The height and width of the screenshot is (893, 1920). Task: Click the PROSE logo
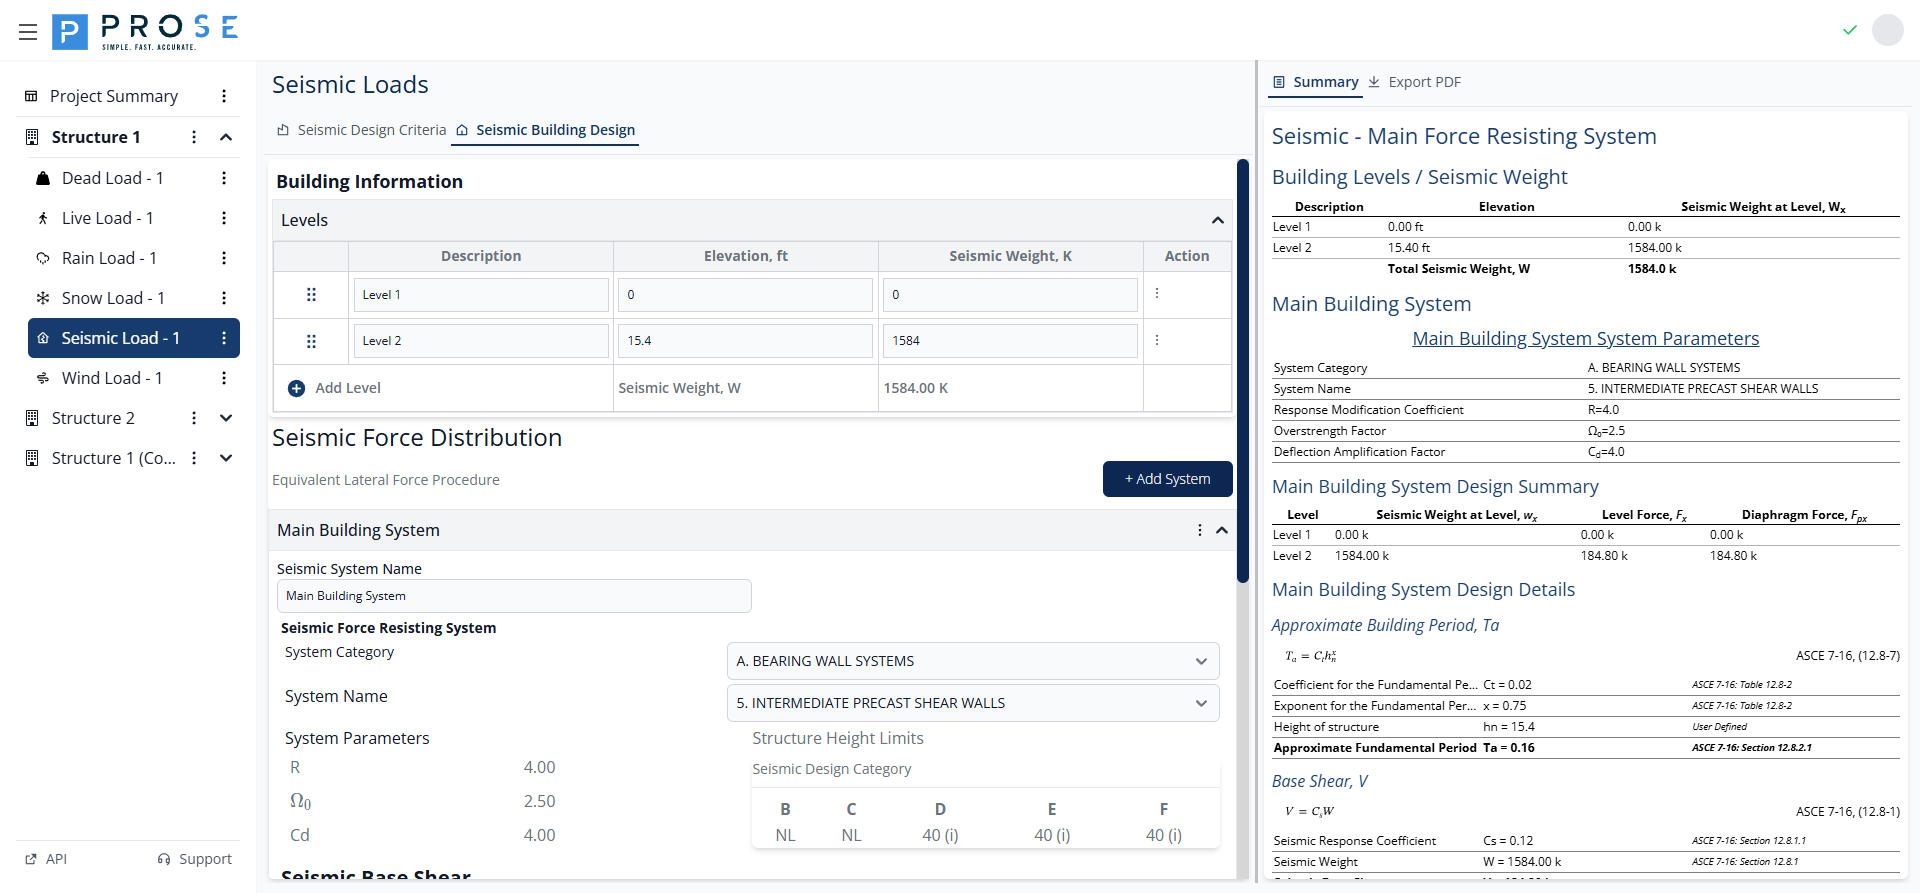click(145, 32)
